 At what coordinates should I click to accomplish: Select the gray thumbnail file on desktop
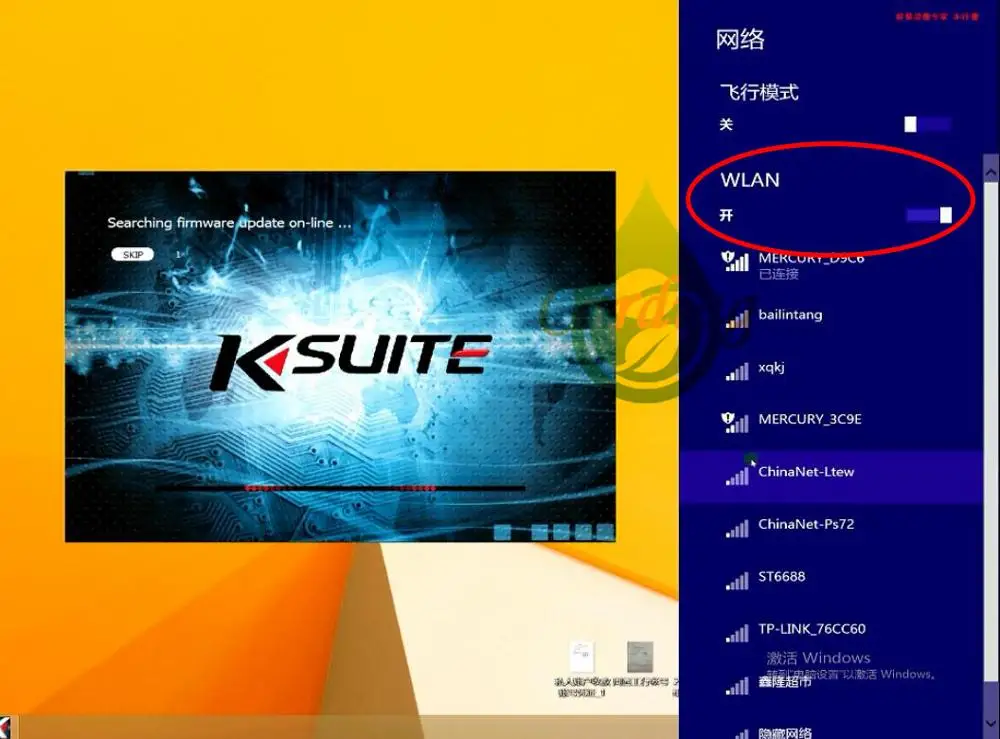pos(640,657)
